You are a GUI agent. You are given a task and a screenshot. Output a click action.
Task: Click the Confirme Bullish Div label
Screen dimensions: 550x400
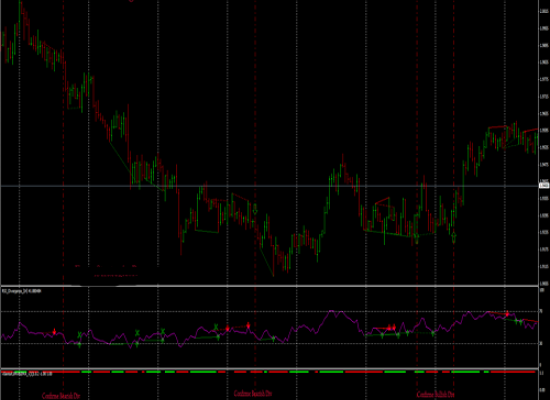(435, 394)
